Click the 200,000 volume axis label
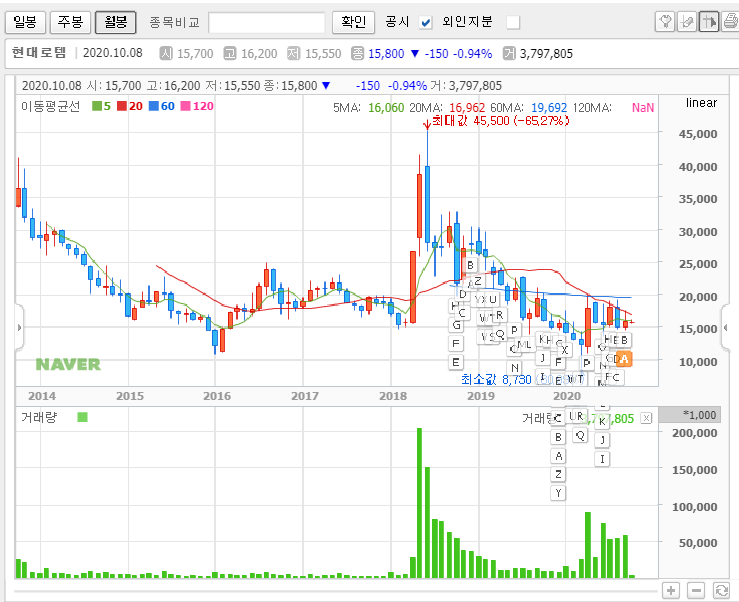The width and height of the screenshot is (739, 602). [695, 433]
